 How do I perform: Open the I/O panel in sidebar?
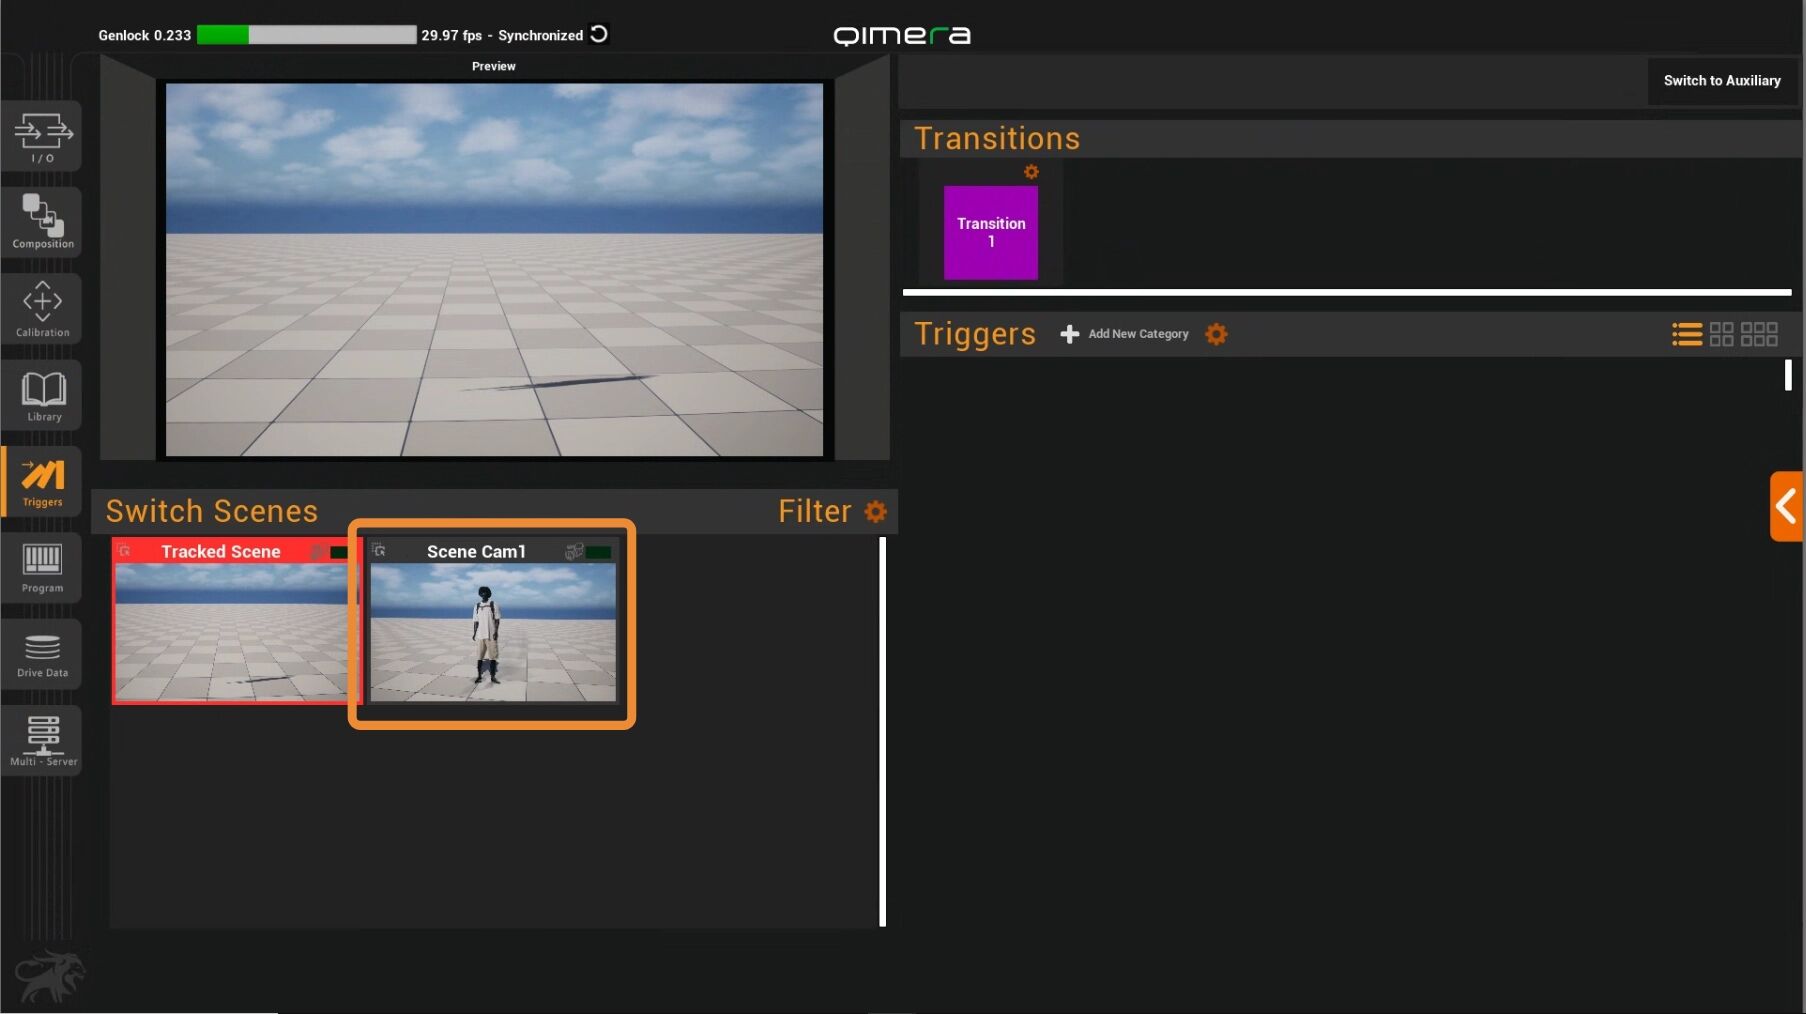tap(42, 136)
